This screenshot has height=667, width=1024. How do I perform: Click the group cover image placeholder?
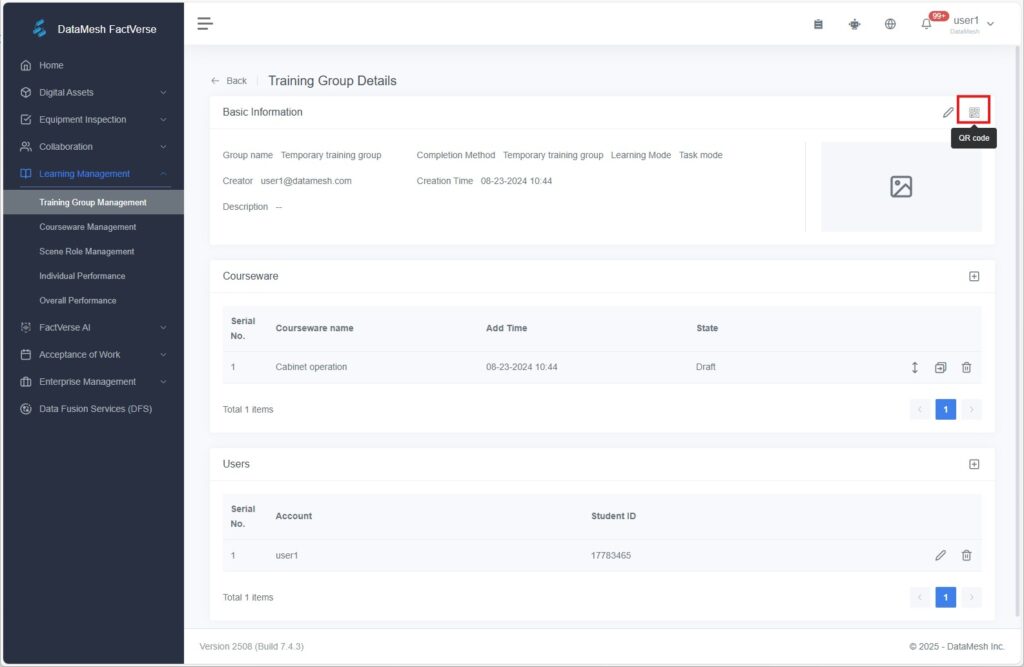[901, 187]
